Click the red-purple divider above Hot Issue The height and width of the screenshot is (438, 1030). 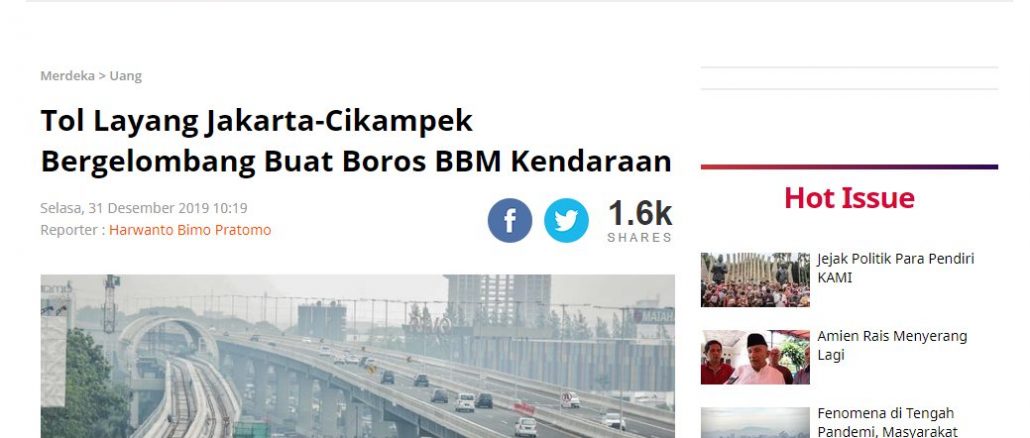point(849,167)
